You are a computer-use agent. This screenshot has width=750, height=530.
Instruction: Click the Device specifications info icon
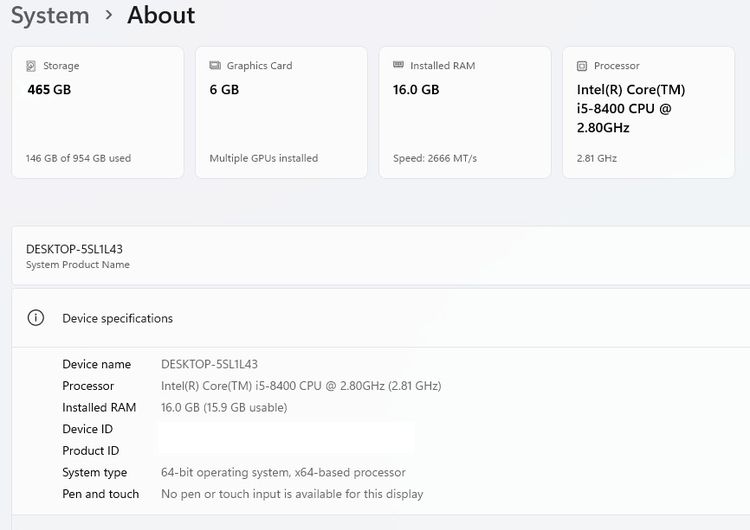pyautogui.click(x=36, y=318)
